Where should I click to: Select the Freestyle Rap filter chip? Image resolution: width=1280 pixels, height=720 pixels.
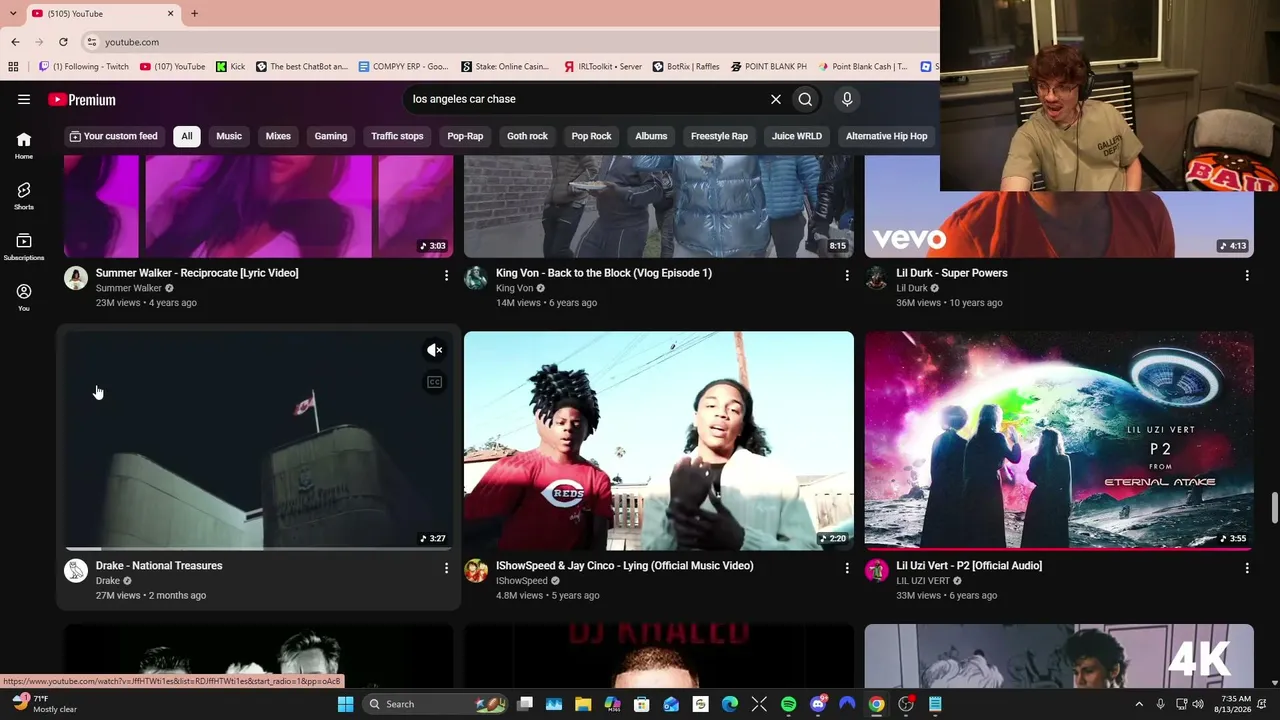tap(719, 136)
